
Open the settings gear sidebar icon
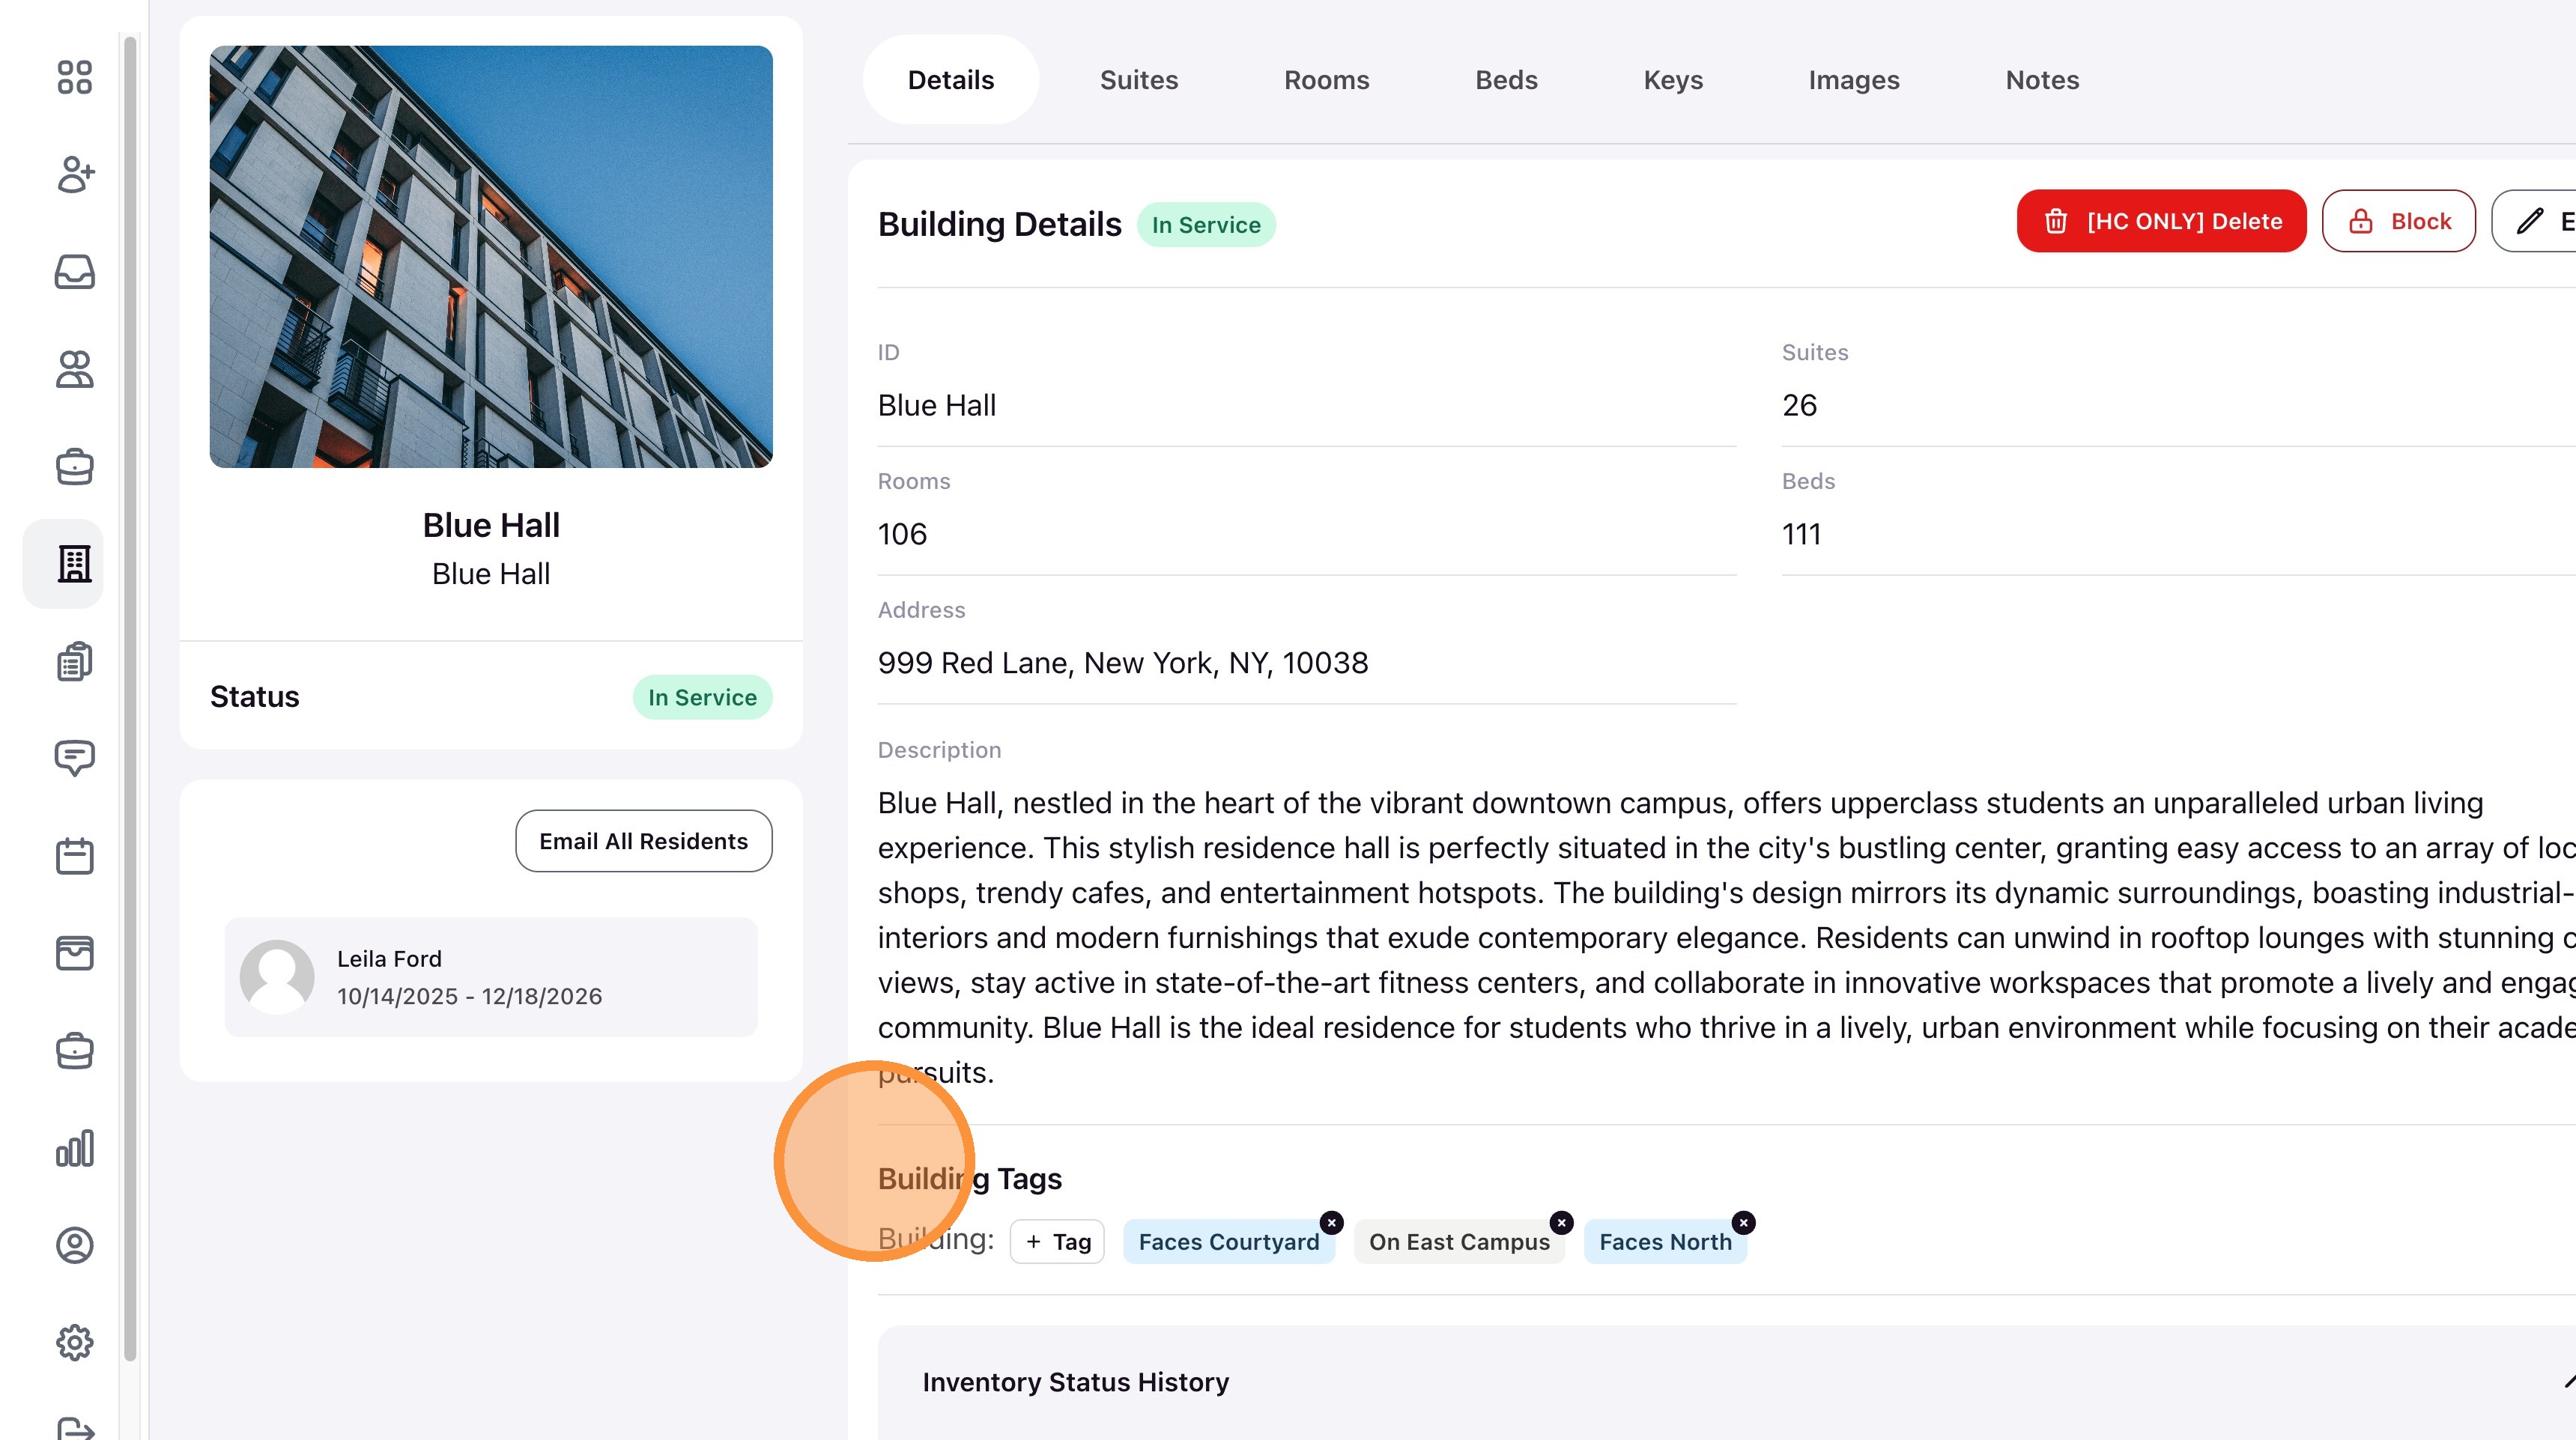coord(74,1342)
